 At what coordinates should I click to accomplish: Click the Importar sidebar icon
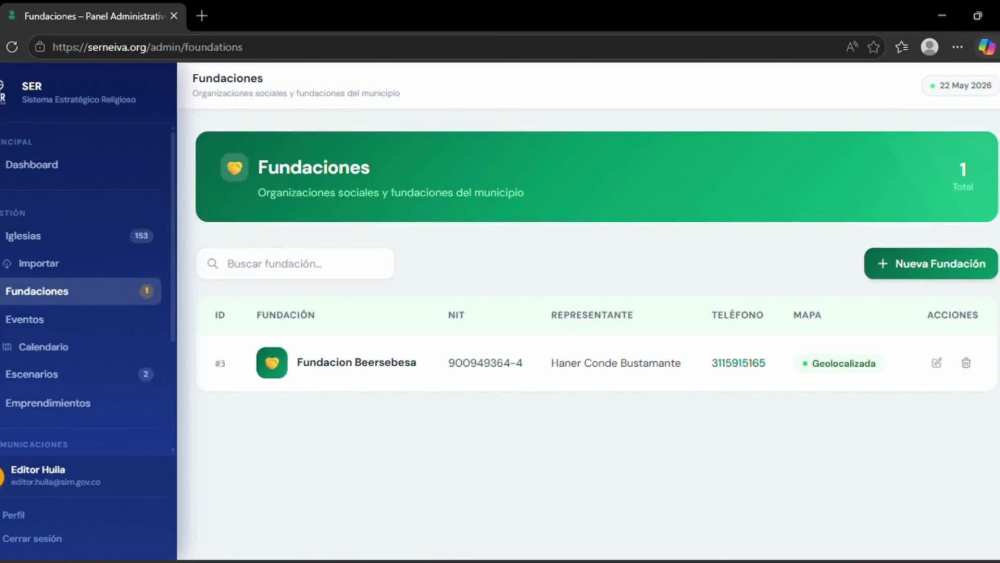point(7,263)
